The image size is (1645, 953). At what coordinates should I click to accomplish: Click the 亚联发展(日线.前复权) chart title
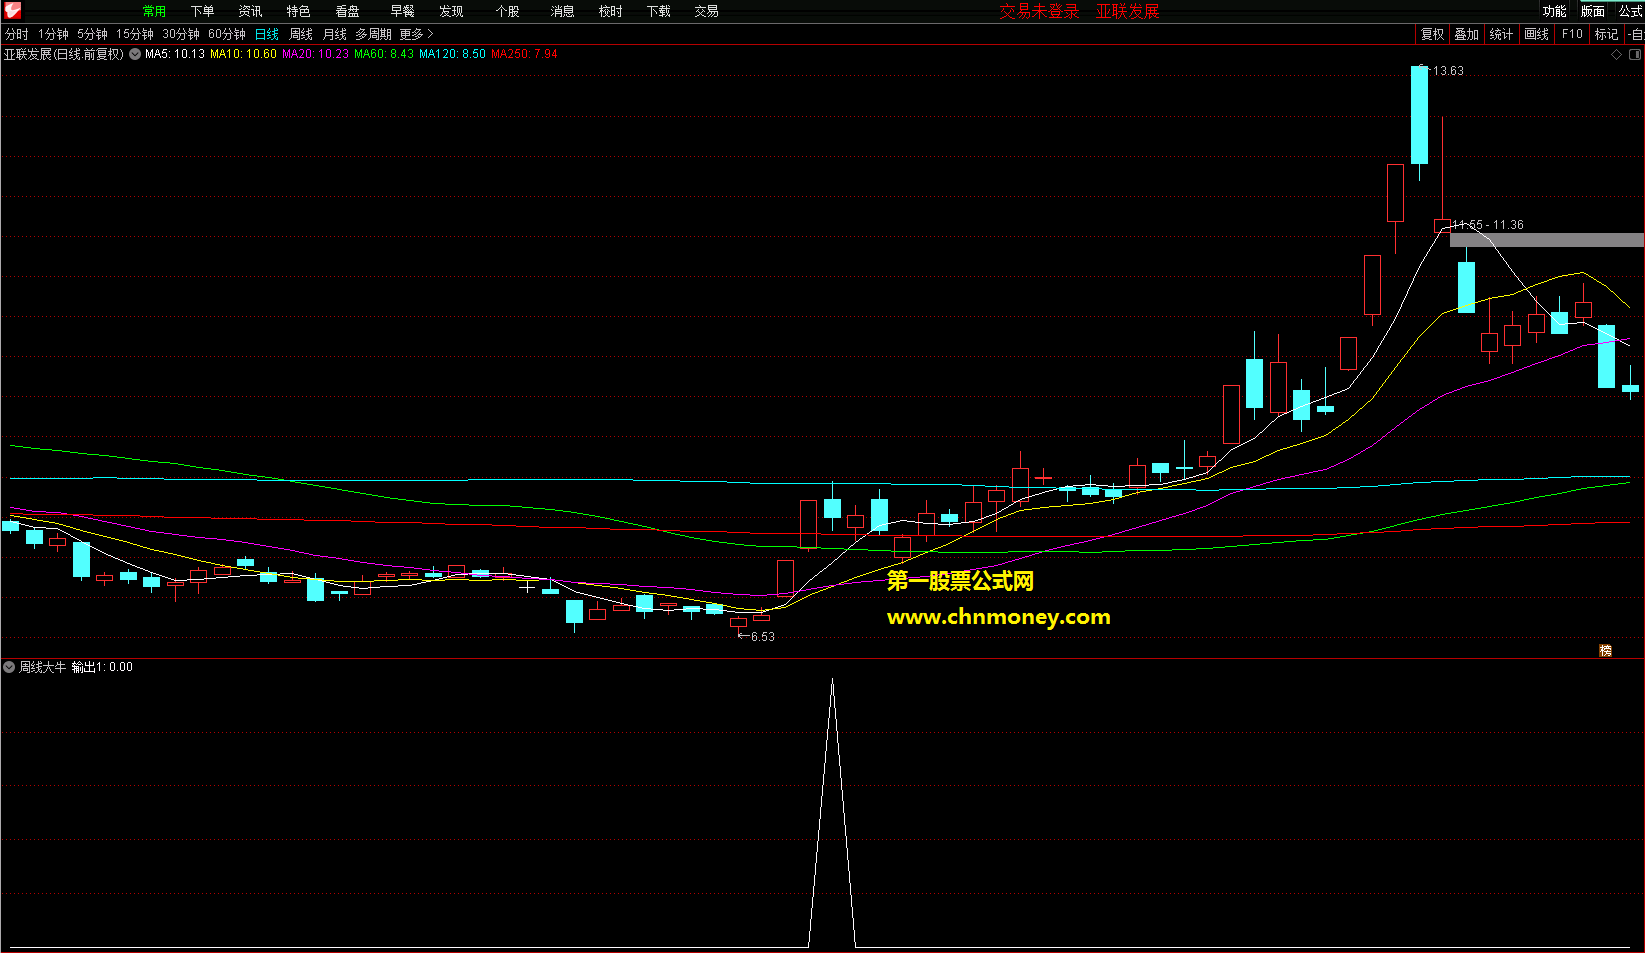64,54
